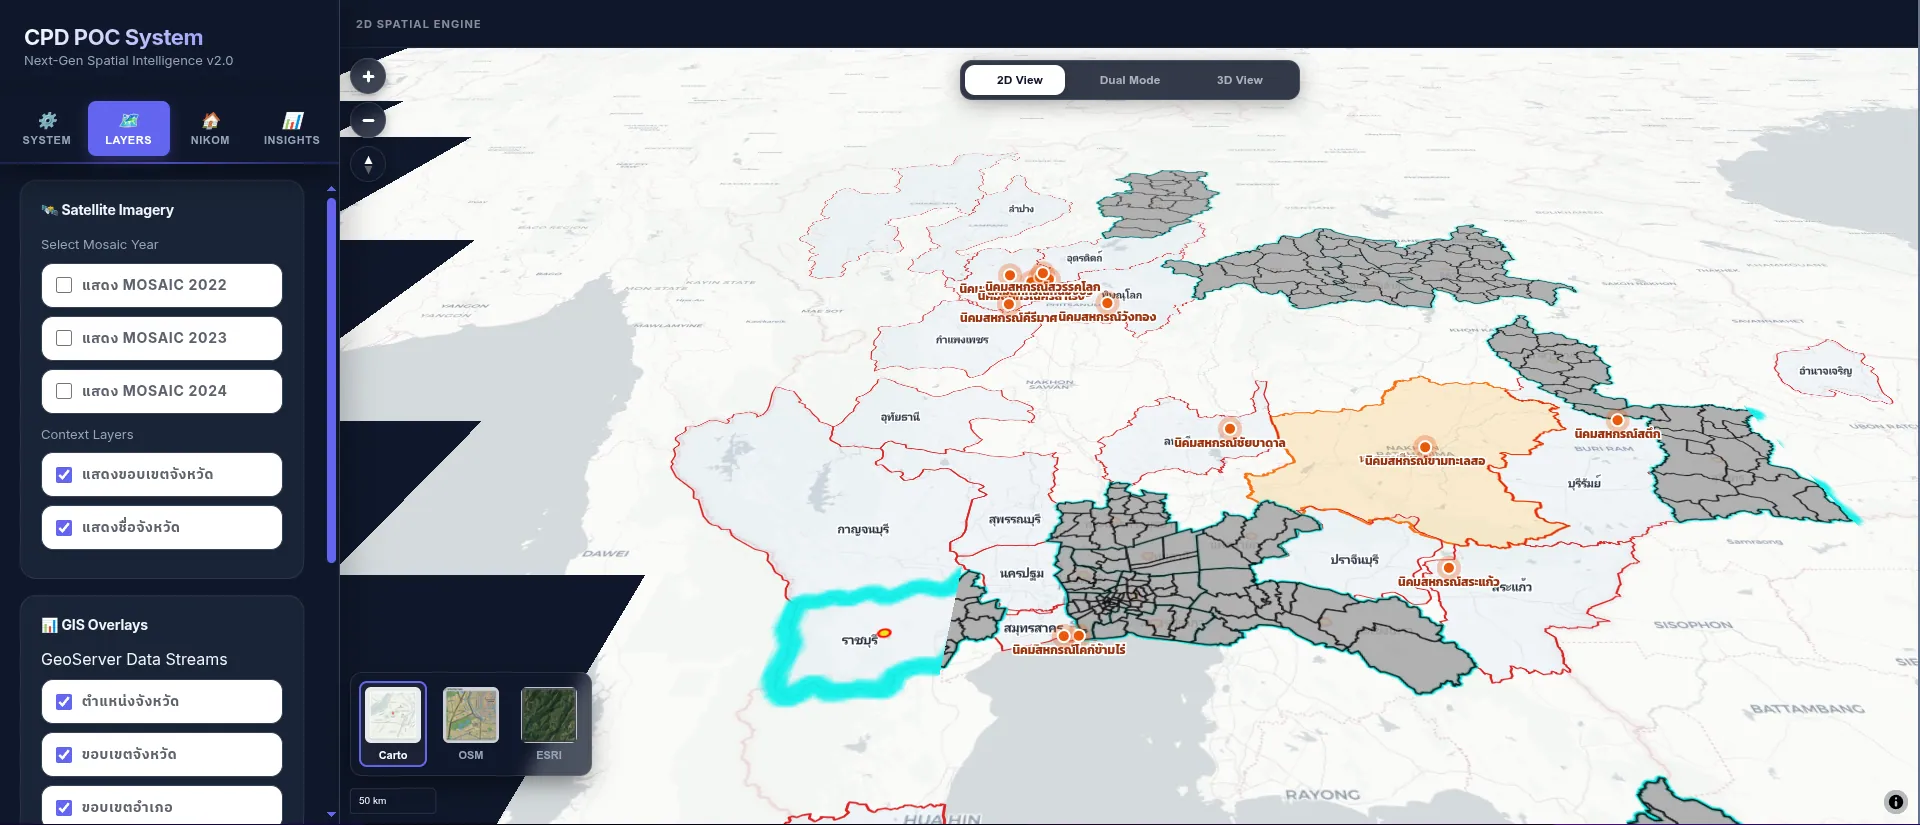
Task: Click the orange marker near Ratchaburi
Action: tap(884, 633)
